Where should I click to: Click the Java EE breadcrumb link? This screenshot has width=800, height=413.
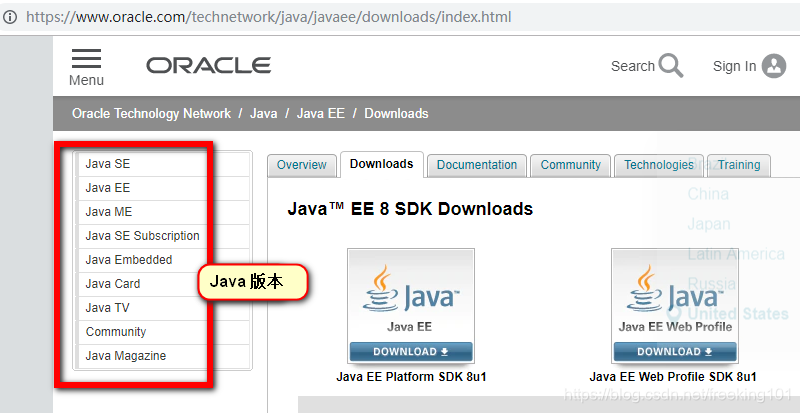[320, 113]
